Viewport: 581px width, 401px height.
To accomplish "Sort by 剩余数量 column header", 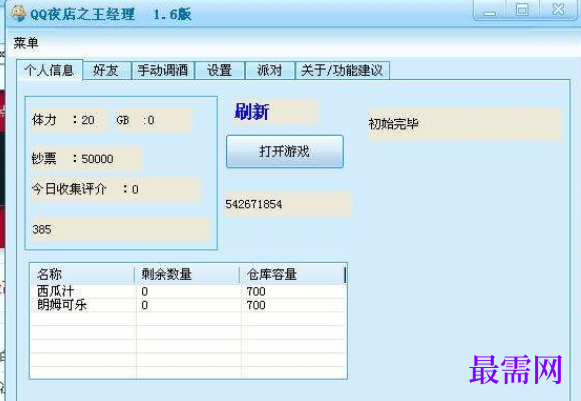I will click(187, 274).
